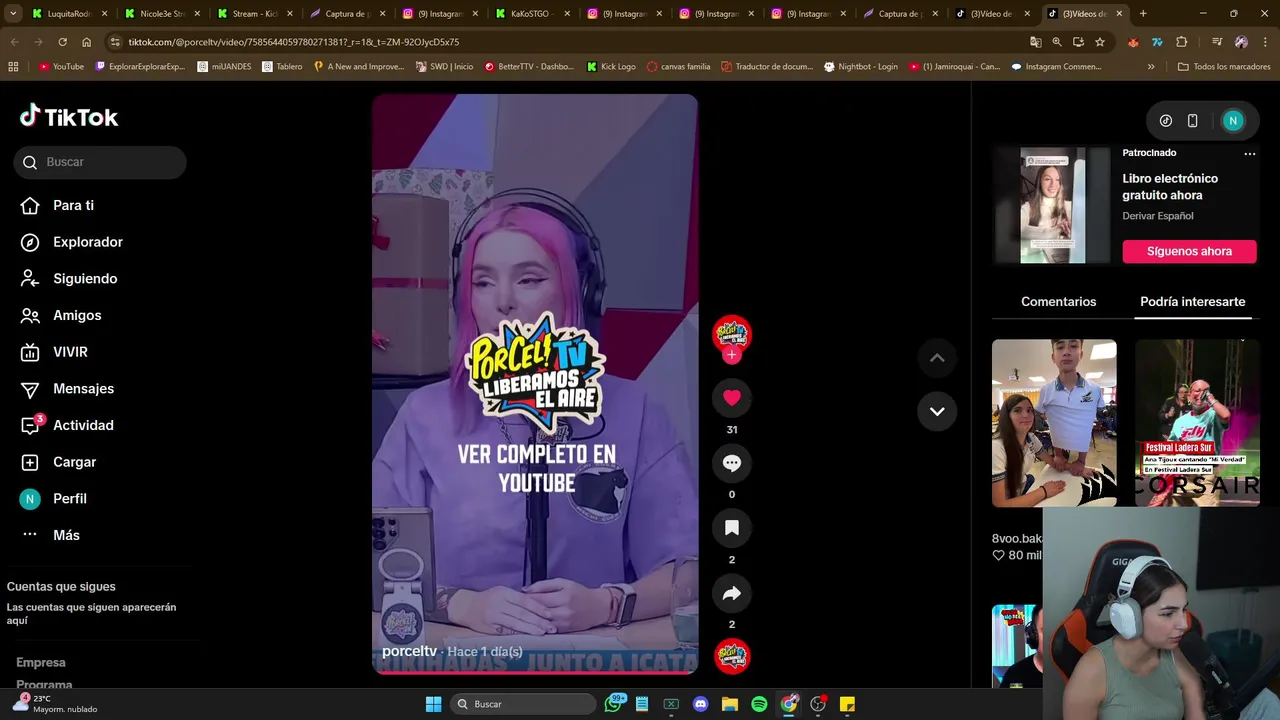Reload the page in the browser
Screen dimensions: 1280x720
[x=62, y=42]
